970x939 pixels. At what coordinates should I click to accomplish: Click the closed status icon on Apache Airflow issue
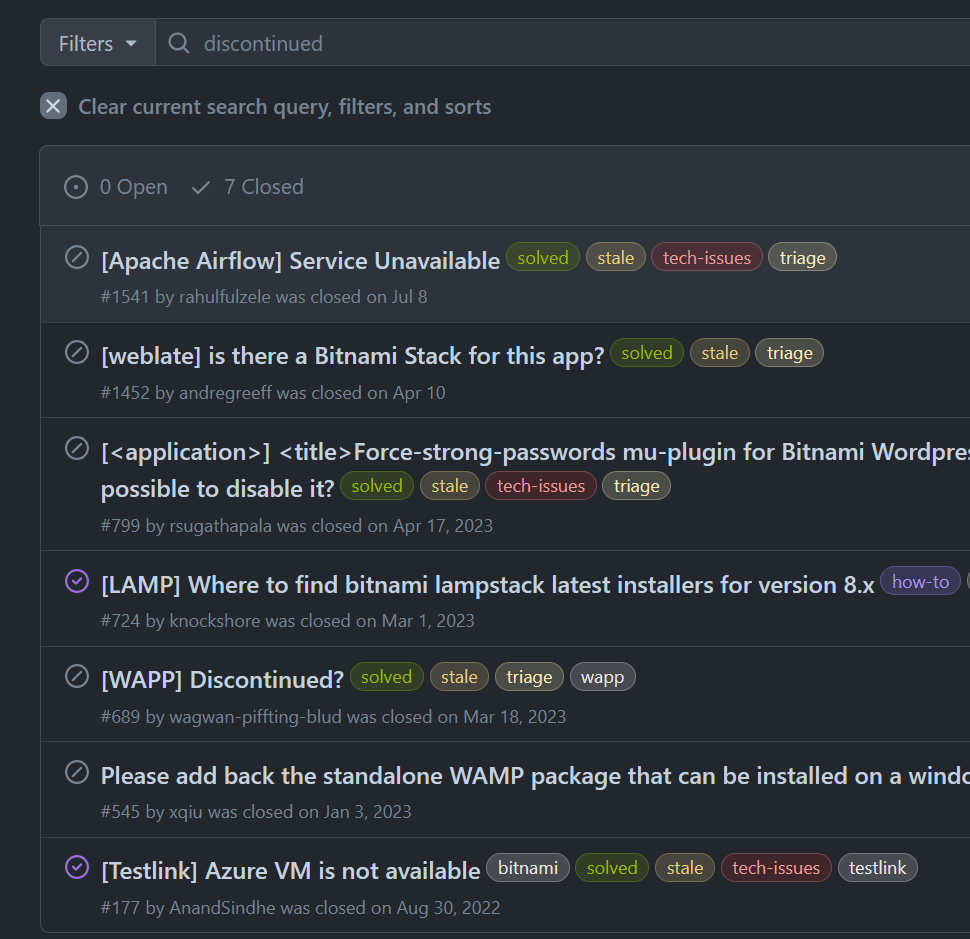pos(77,258)
